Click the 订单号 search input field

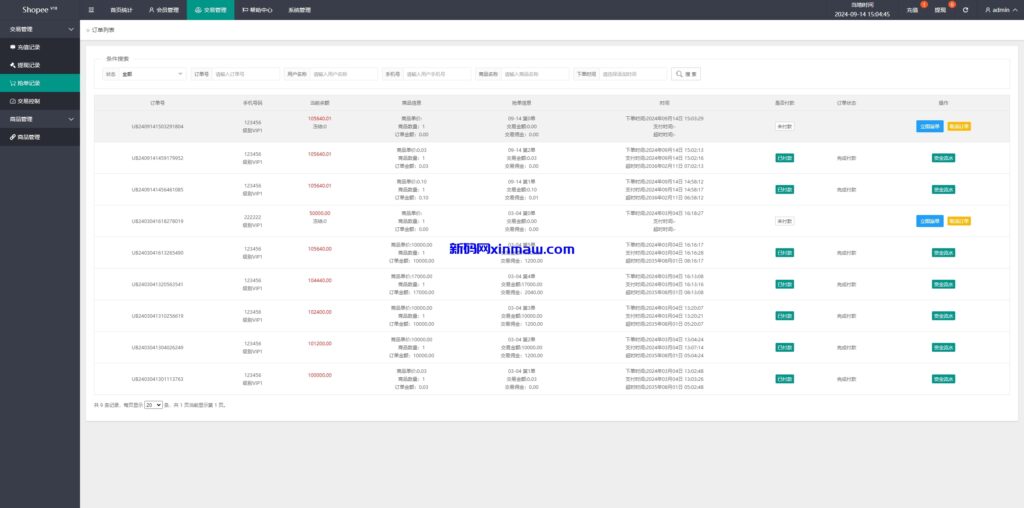(x=246, y=74)
